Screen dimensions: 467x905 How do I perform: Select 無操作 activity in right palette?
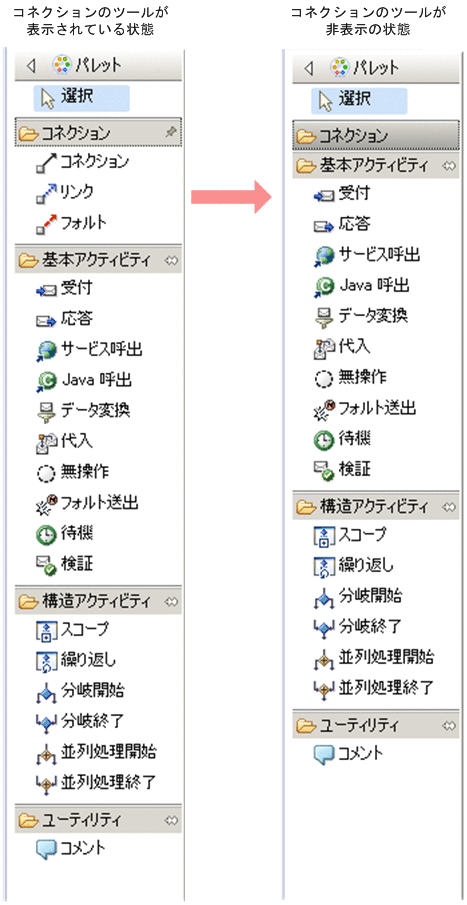[x=349, y=377]
